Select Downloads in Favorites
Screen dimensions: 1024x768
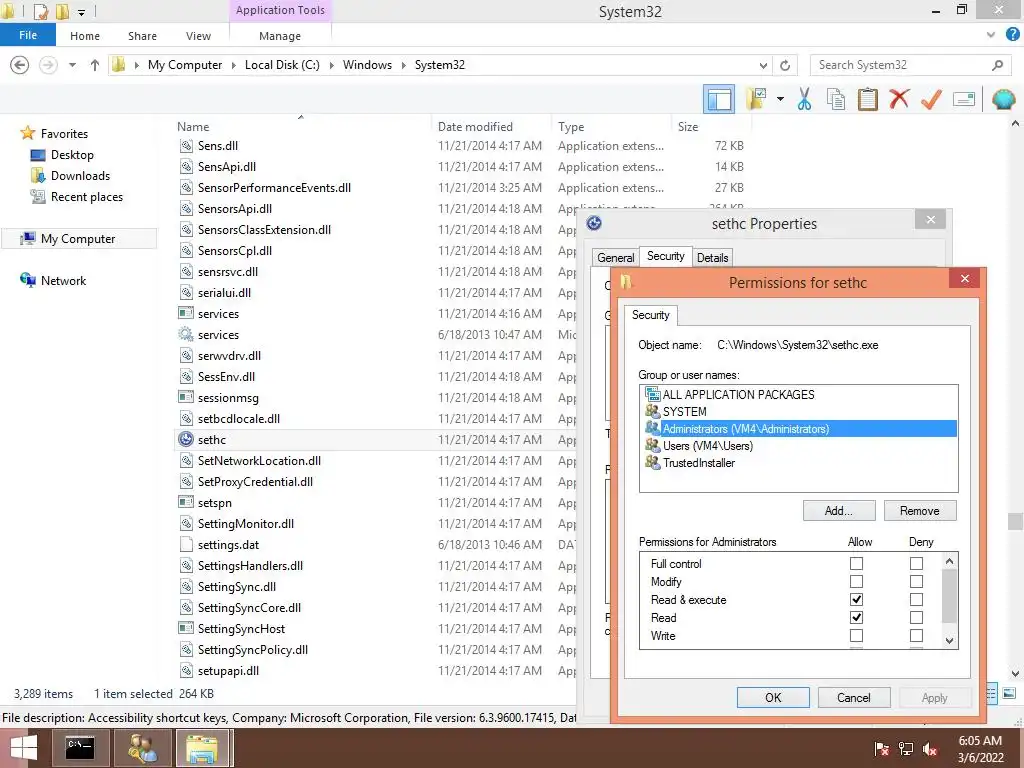pos(80,176)
